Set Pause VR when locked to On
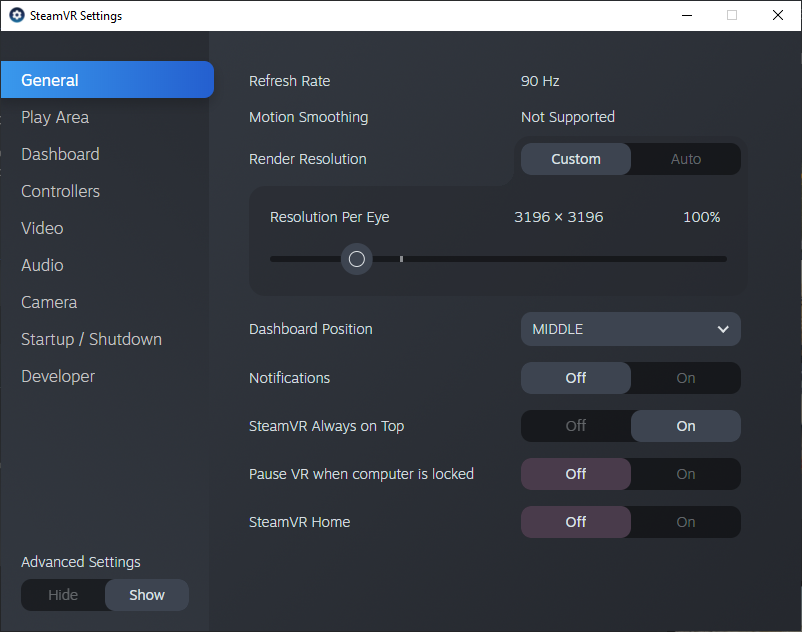The width and height of the screenshot is (802, 632). (x=686, y=474)
